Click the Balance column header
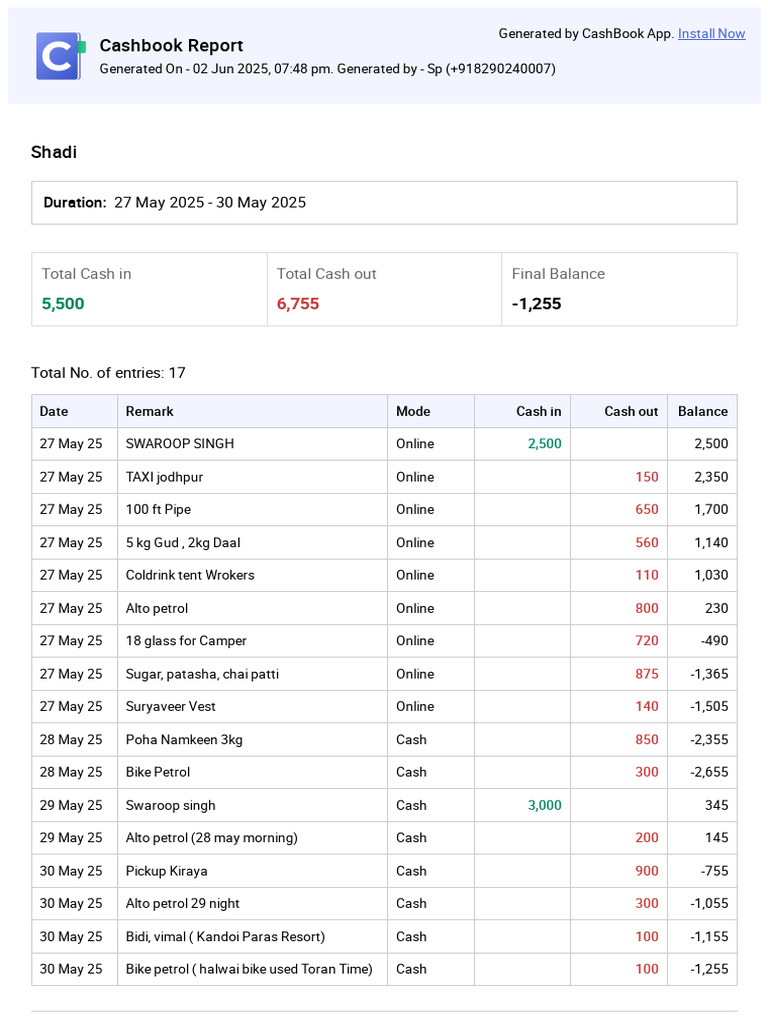Image resolution: width=768 pixels, height=1024 pixels. [703, 411]
